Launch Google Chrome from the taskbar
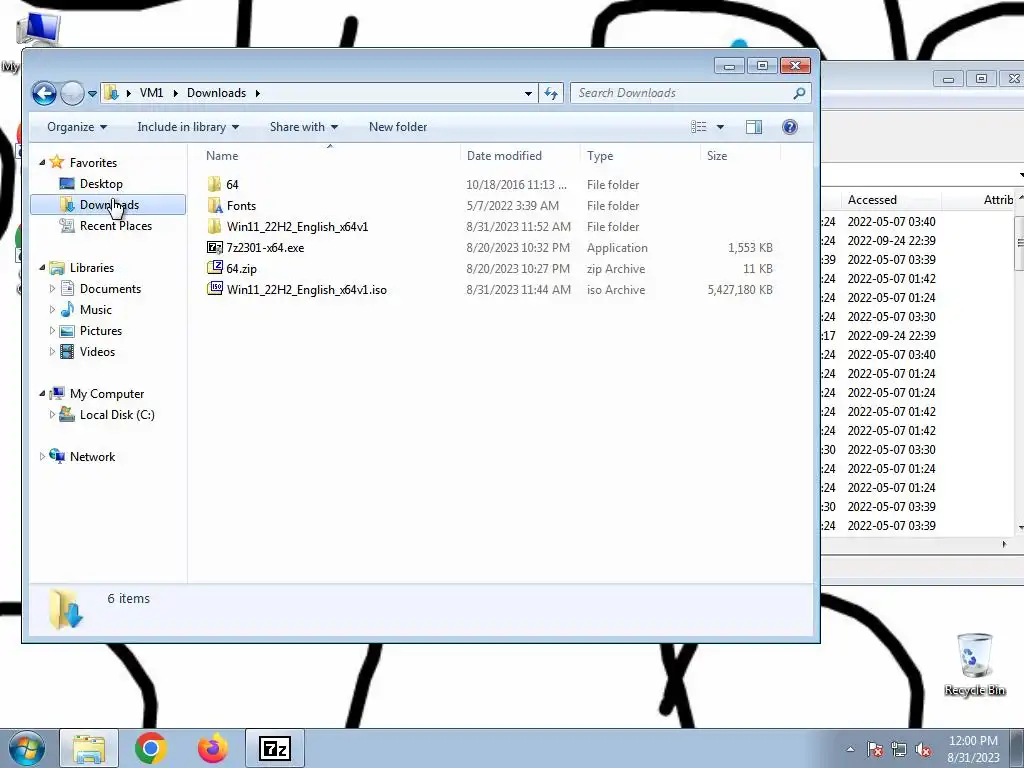 [x=151, y=748]
